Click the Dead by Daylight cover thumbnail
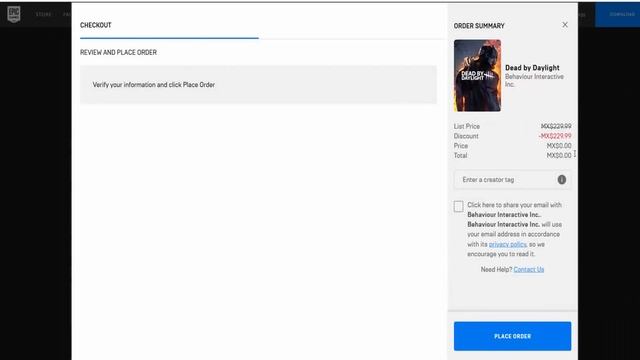 point(477,76)
